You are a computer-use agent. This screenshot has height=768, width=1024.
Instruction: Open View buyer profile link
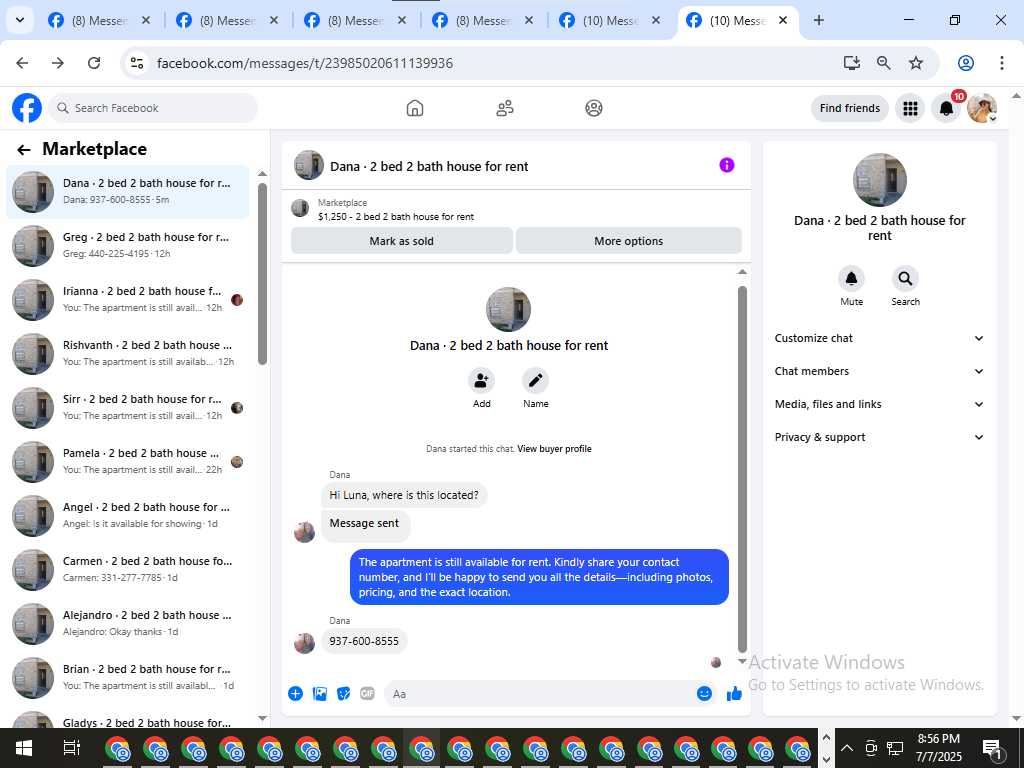pyautogui.click(x=554, y=449)
